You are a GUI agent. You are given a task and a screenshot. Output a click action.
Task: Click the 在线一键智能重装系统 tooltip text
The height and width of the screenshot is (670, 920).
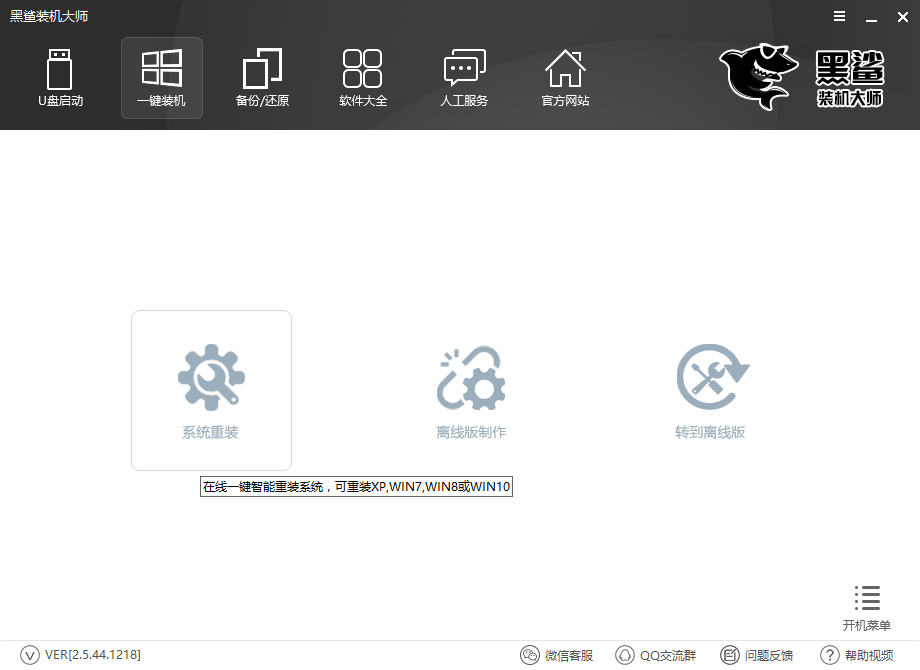[356, 486]
